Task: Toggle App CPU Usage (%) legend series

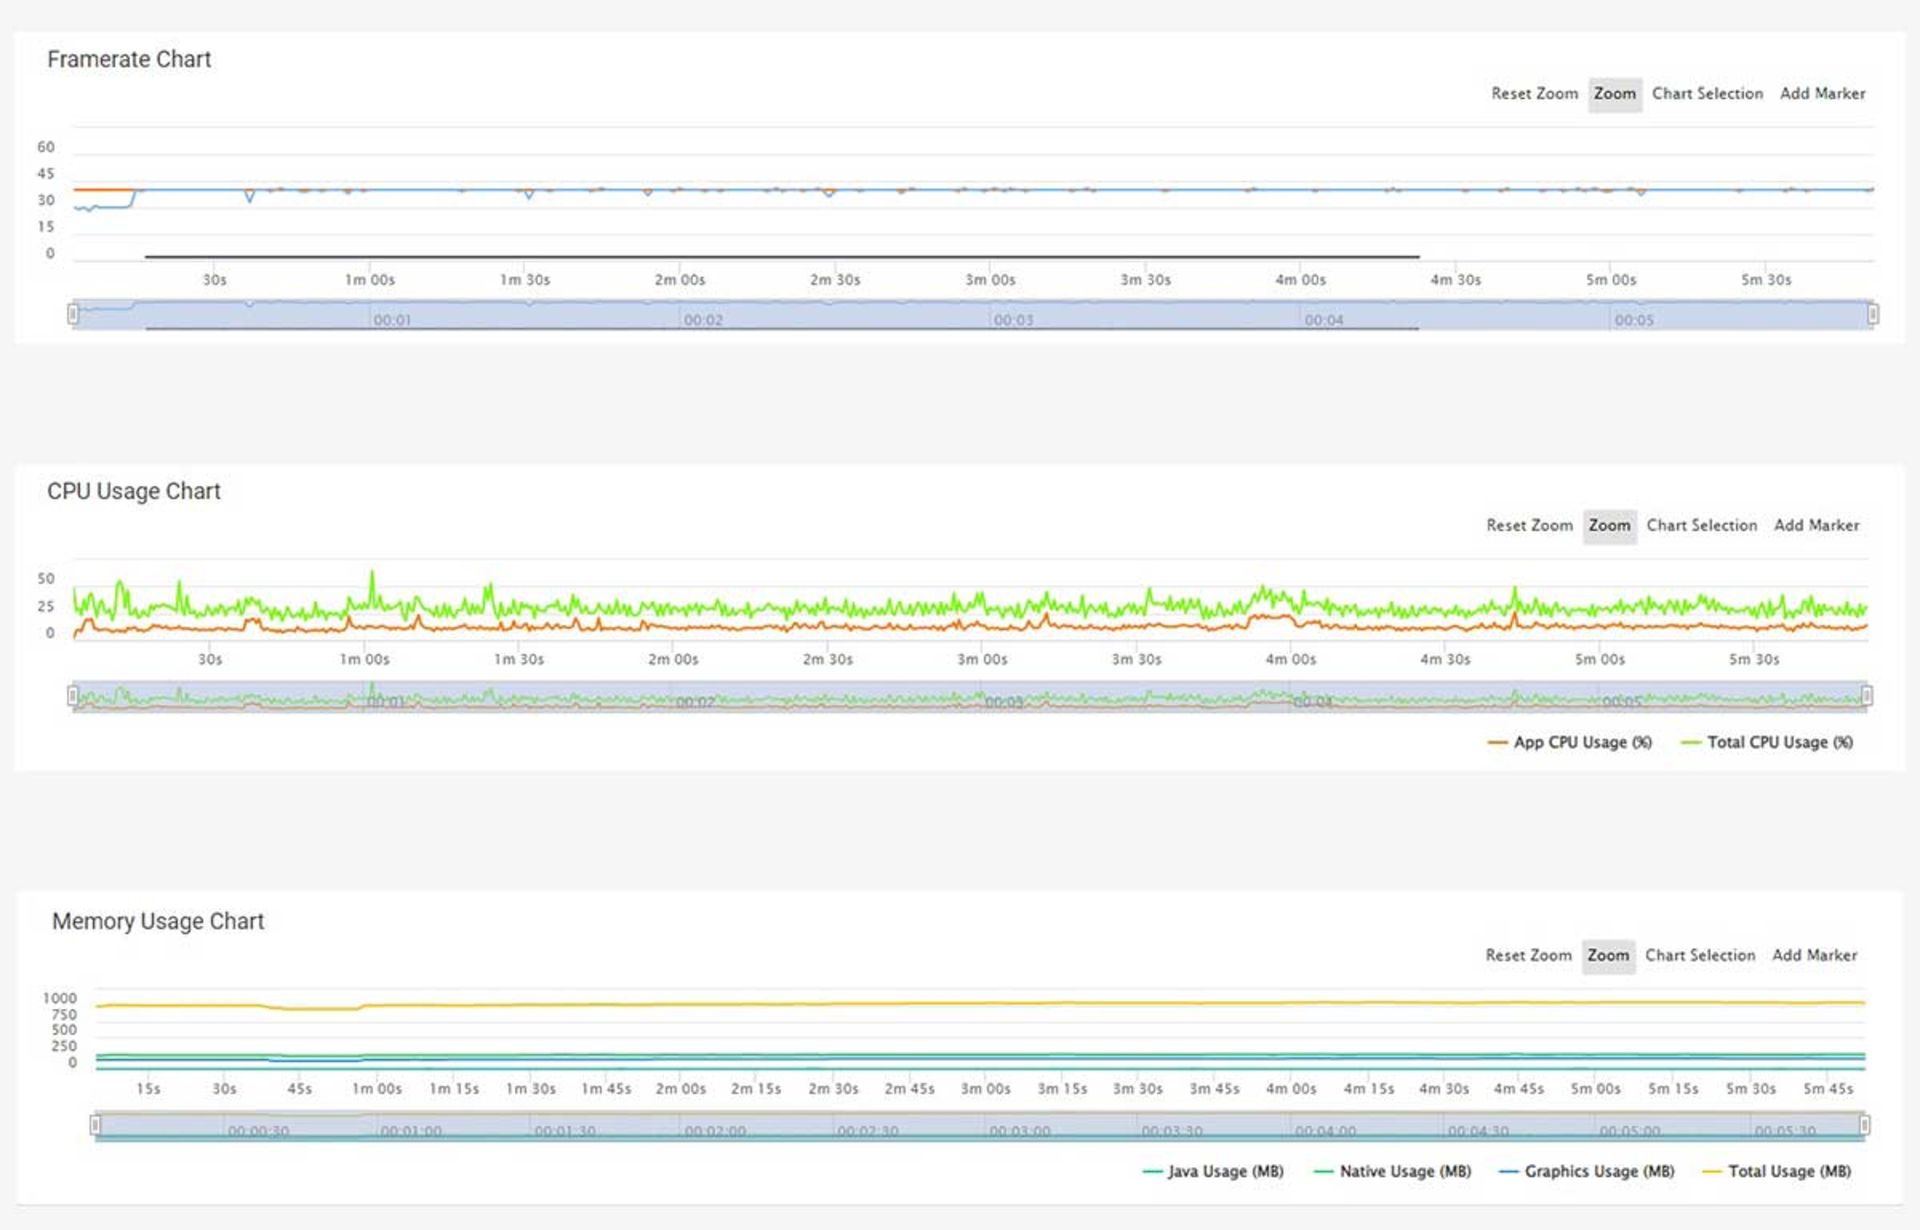Action: (x=1569, y=742)
